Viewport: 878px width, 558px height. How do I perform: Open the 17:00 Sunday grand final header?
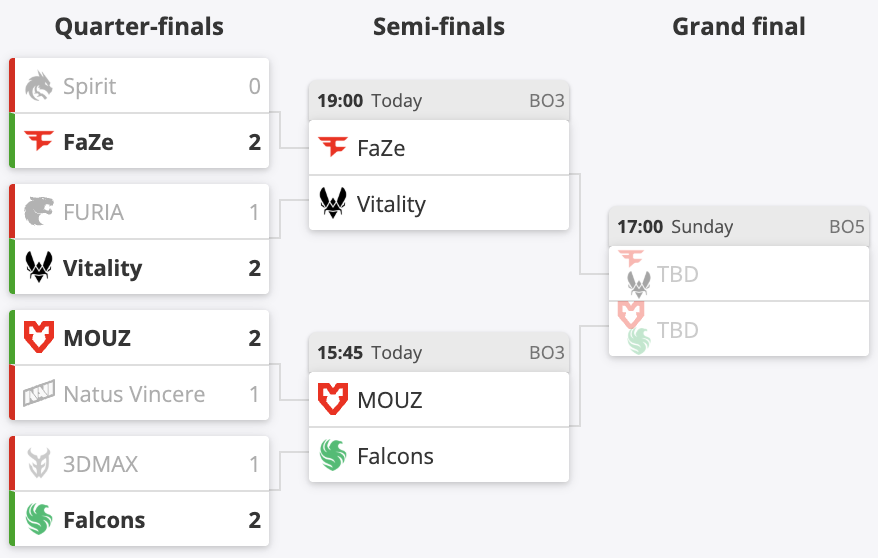pyautogui.click(x=738, y=227)
